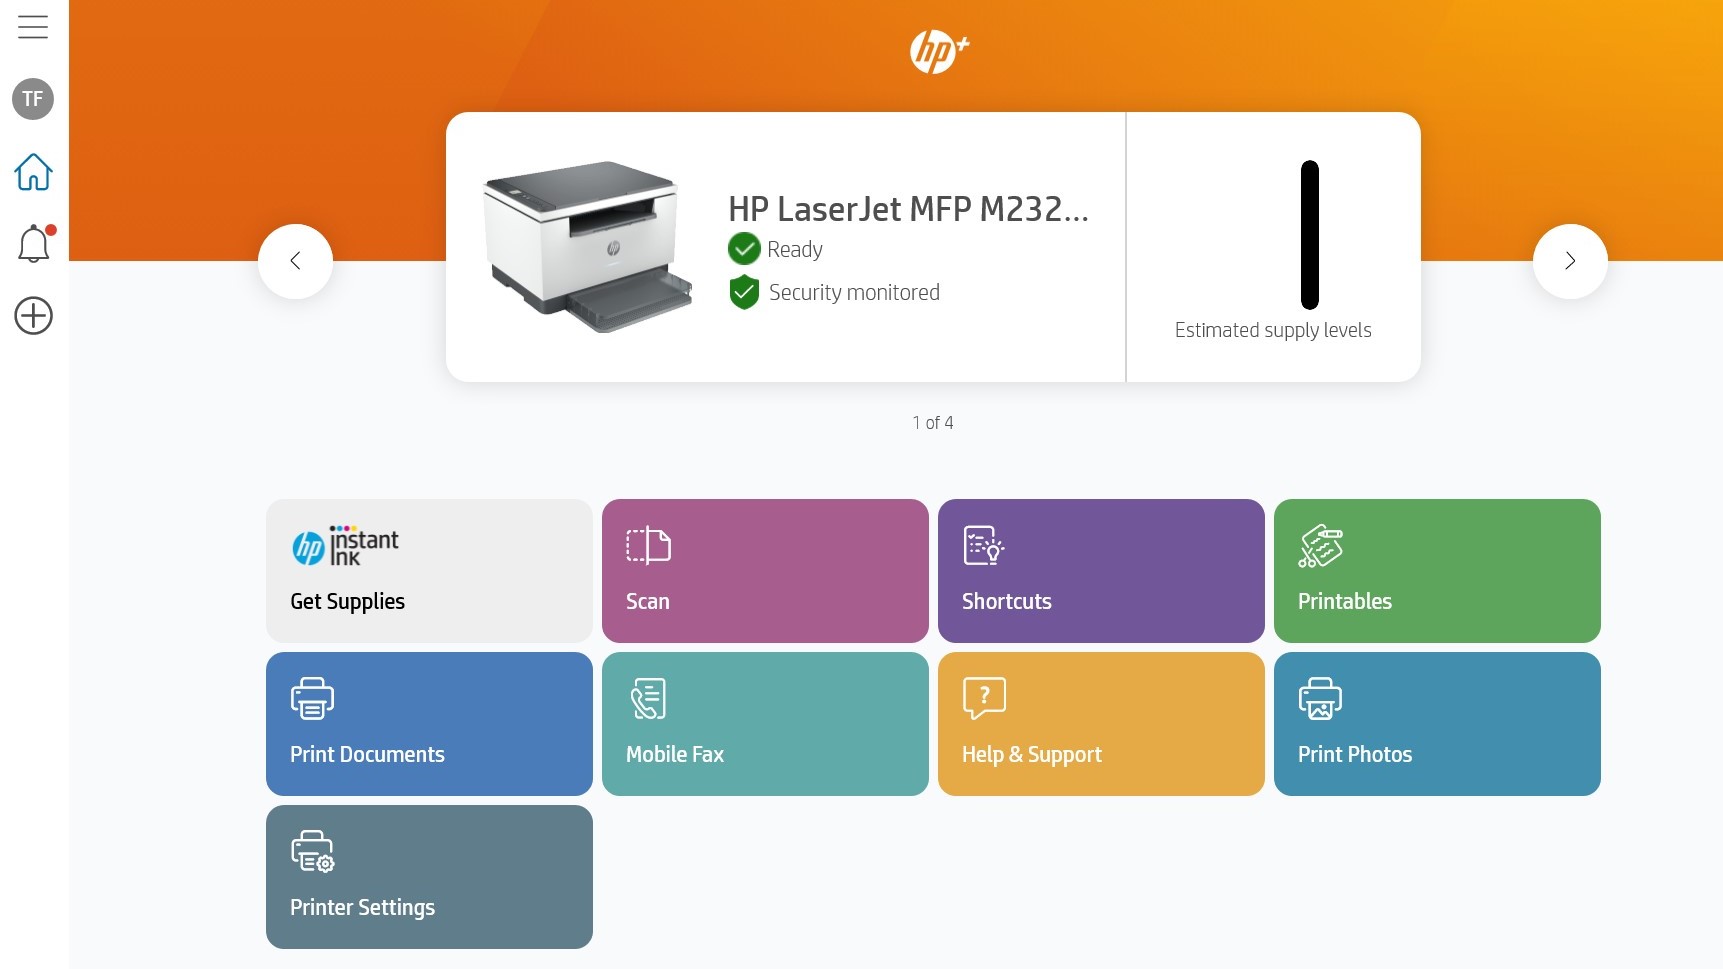Open the HP LaserJet printer image
Viewport: 1723px width, 969px height.
pyautogui.click(x=588, y=246)
